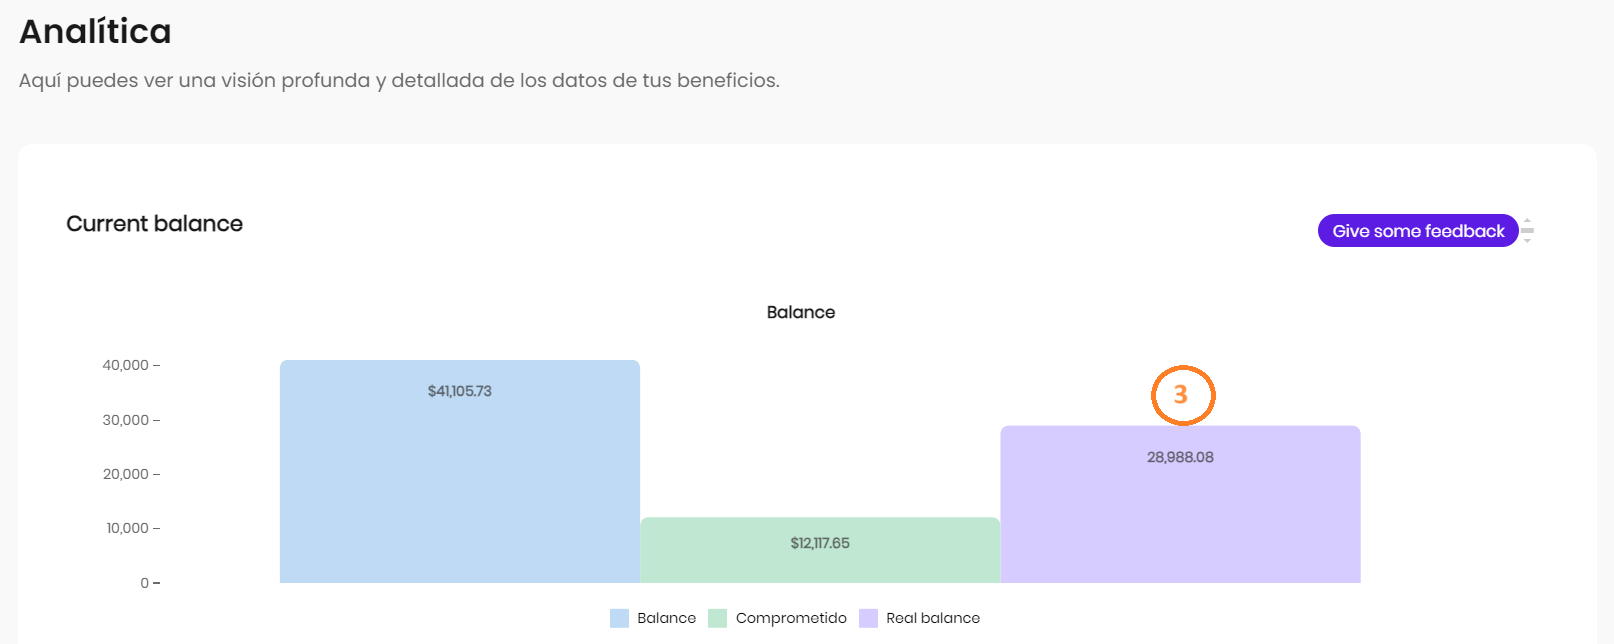Toggle the green Comprometido legend swatch
Screen dimensions: 1614x644
click(x=717, y=618)
